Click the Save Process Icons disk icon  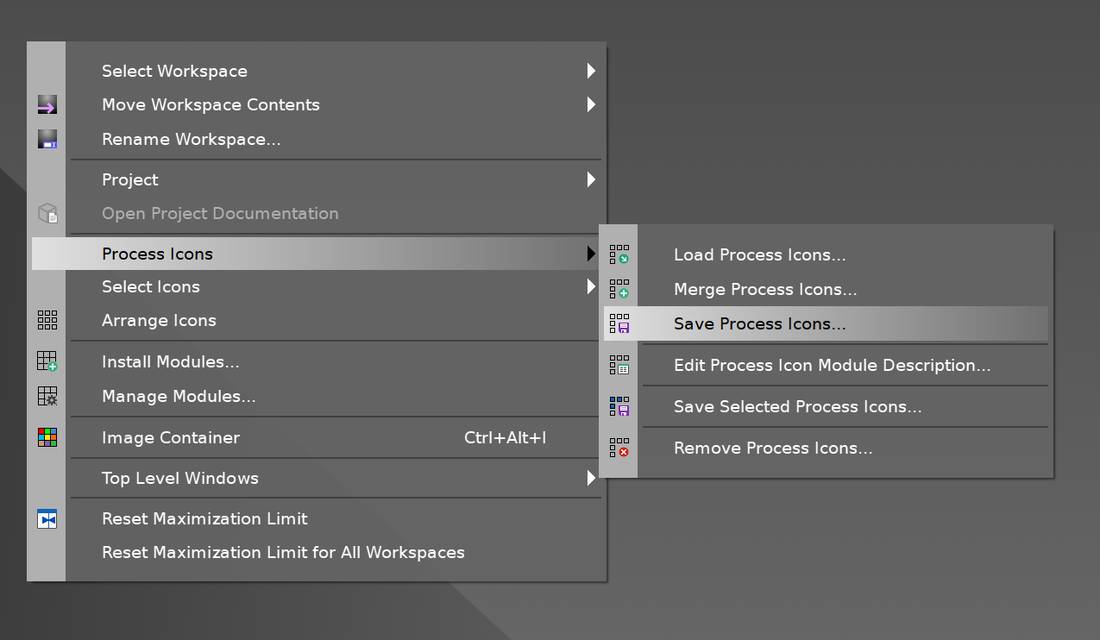tap(619, 324)
